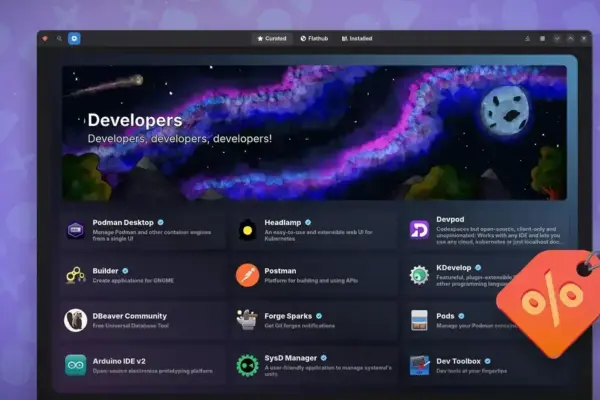600x400 pixels.
Task: Open the main menu icon in the header bar
Action: click(x=542, y=39)
